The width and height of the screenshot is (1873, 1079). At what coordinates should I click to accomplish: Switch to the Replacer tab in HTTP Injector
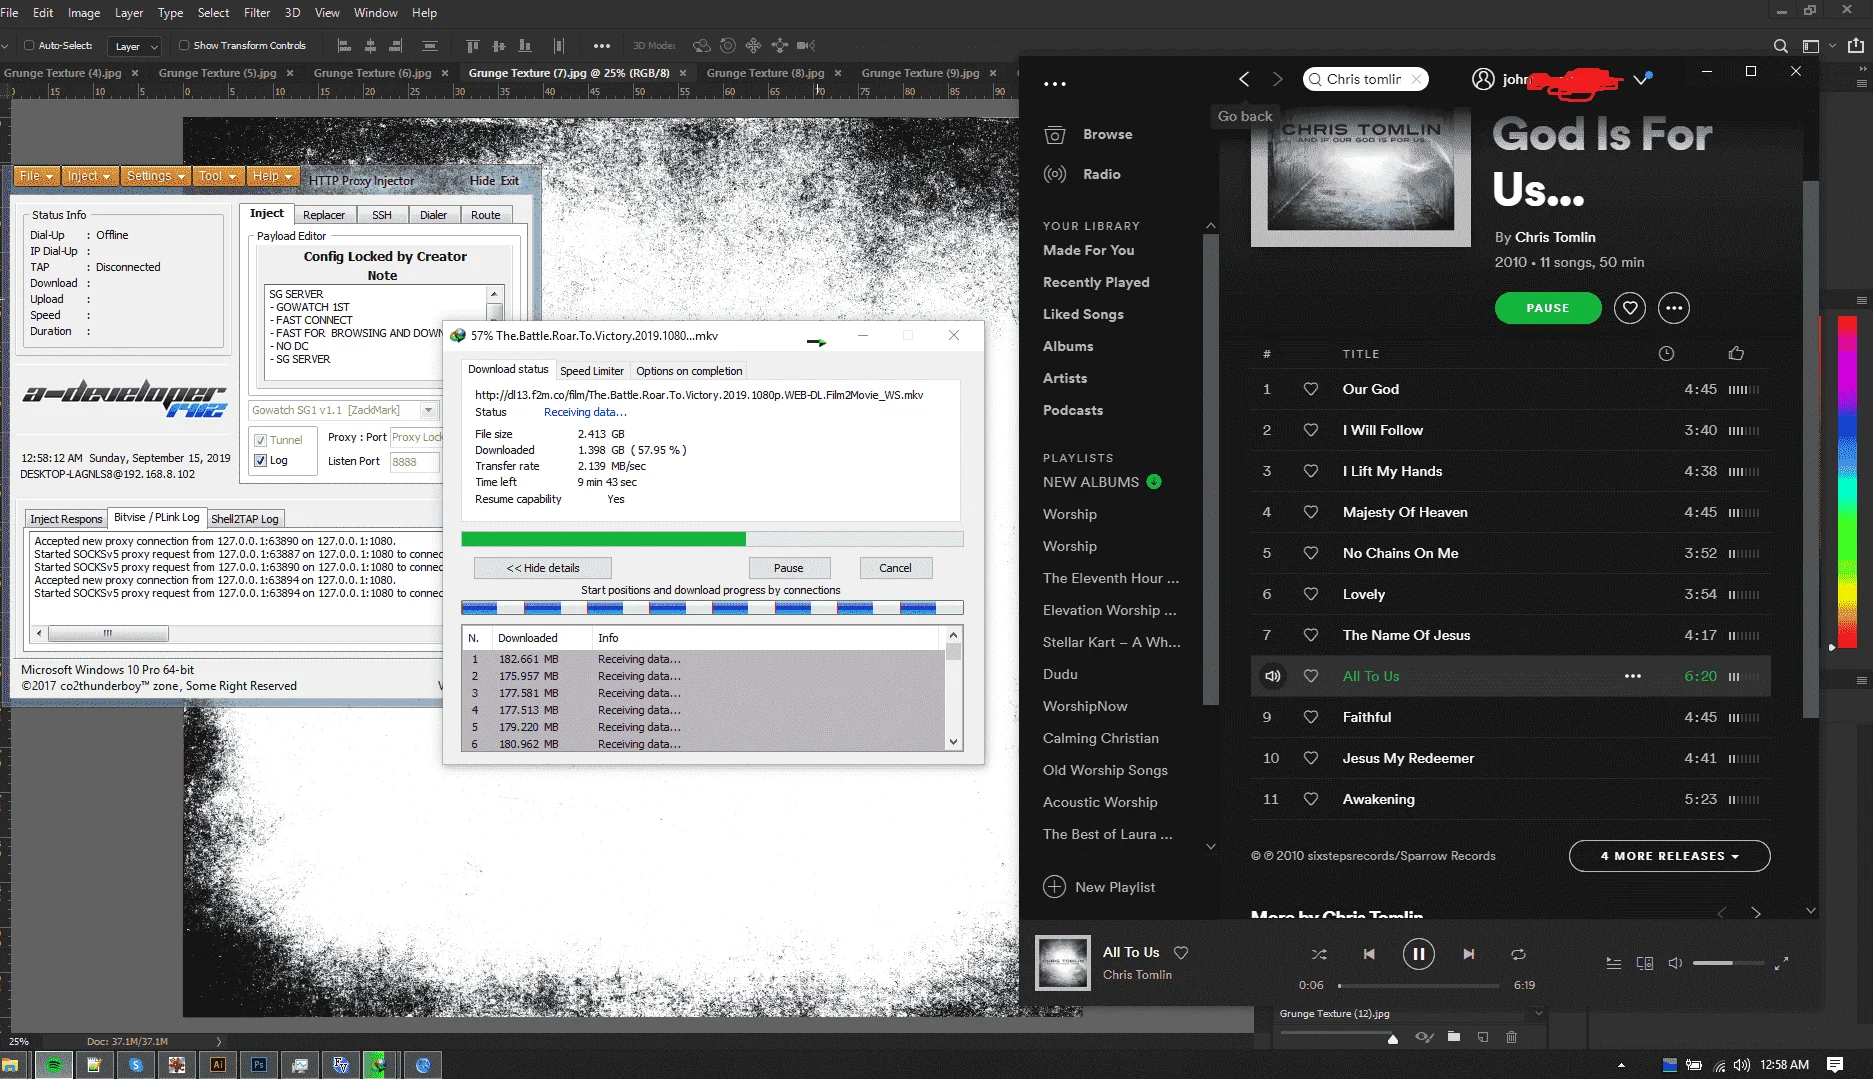(324, 215)
